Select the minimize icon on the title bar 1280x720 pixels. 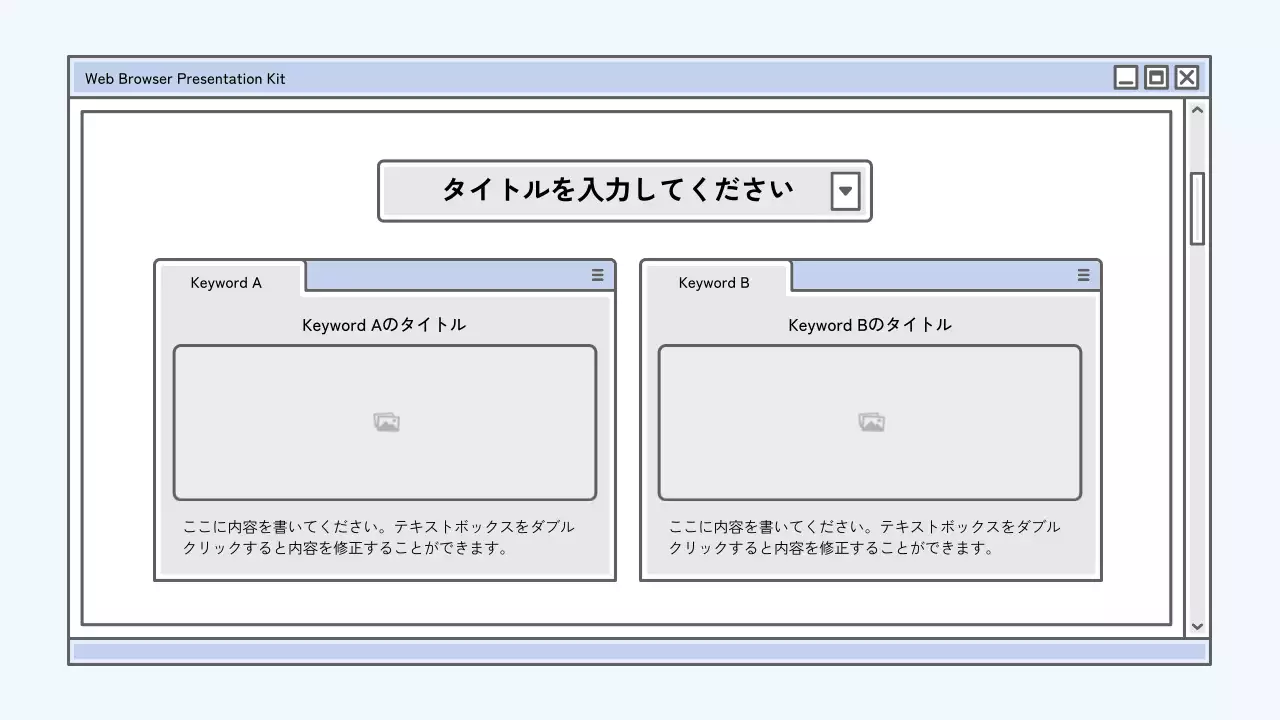1126,77
